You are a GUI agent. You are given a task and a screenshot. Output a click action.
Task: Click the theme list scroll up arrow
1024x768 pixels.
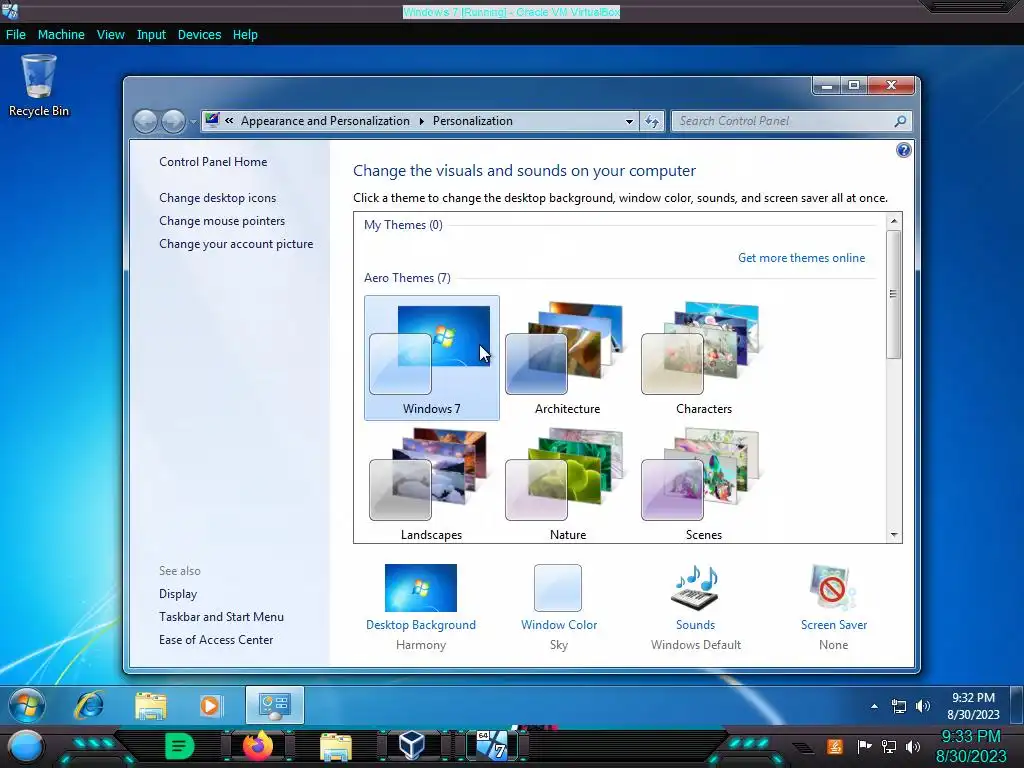[894, 221]
